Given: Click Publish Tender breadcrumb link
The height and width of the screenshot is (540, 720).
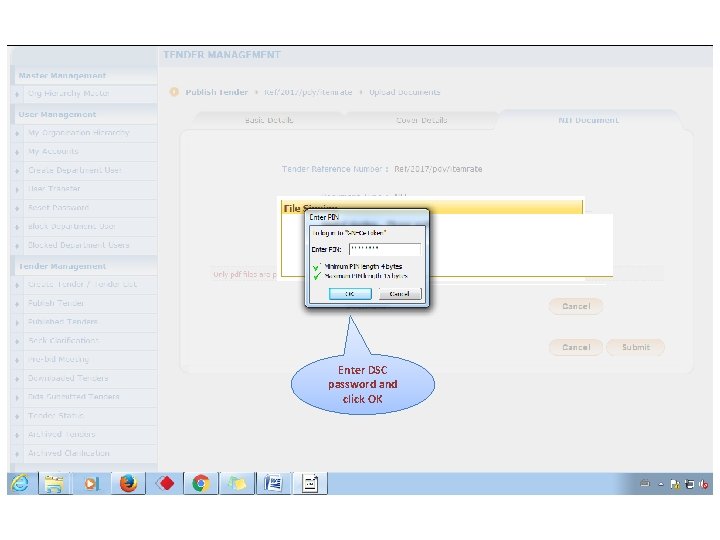Looking at the screenshot, I should [216, 92].
